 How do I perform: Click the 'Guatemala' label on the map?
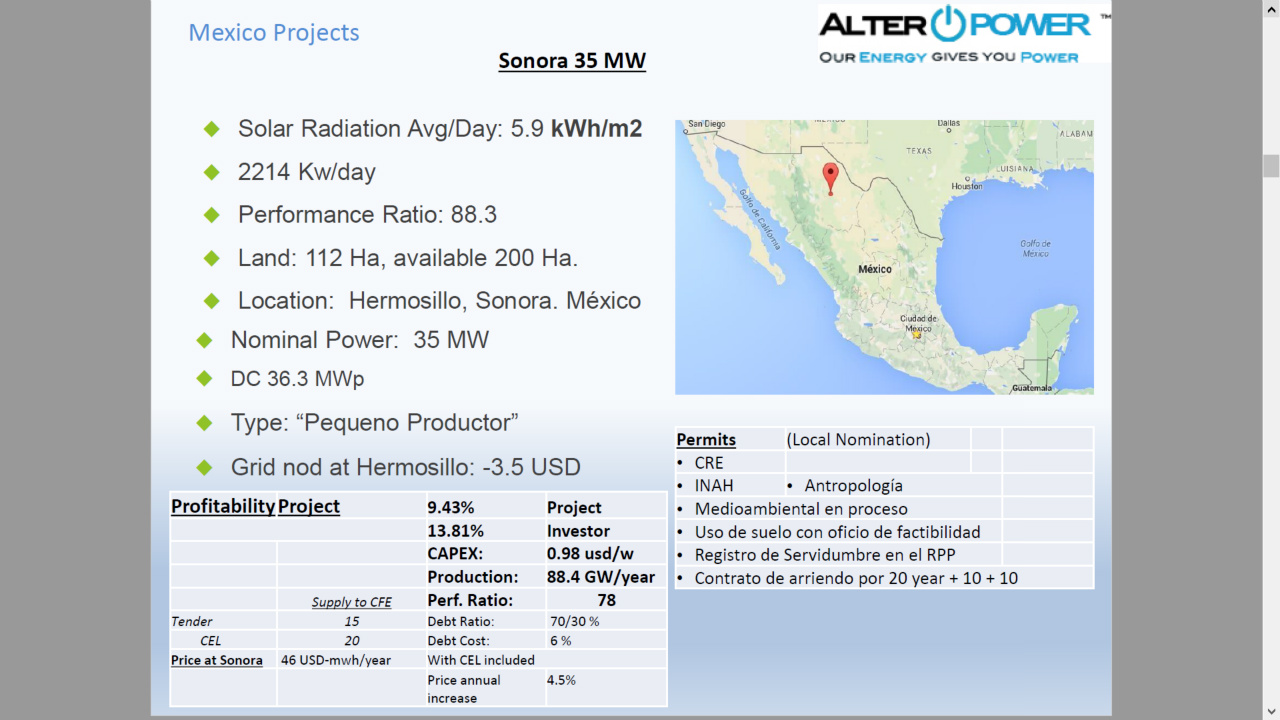point(1031,388)
